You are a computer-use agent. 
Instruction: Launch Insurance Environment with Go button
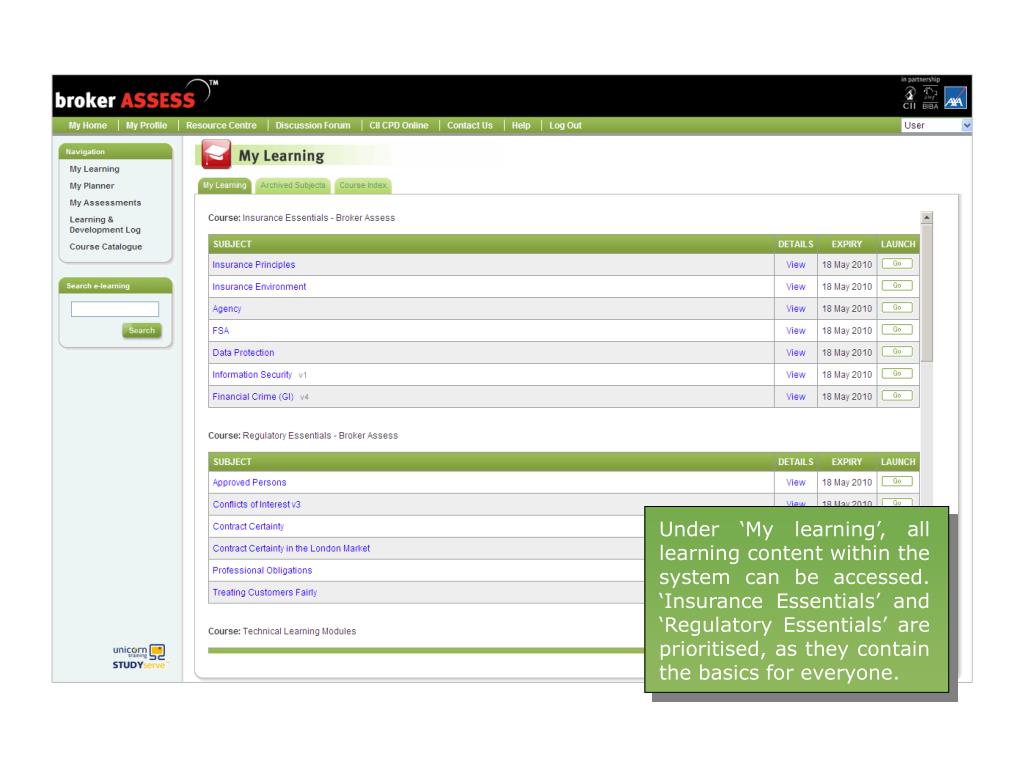pyautogui.click(x=897, y=285)
